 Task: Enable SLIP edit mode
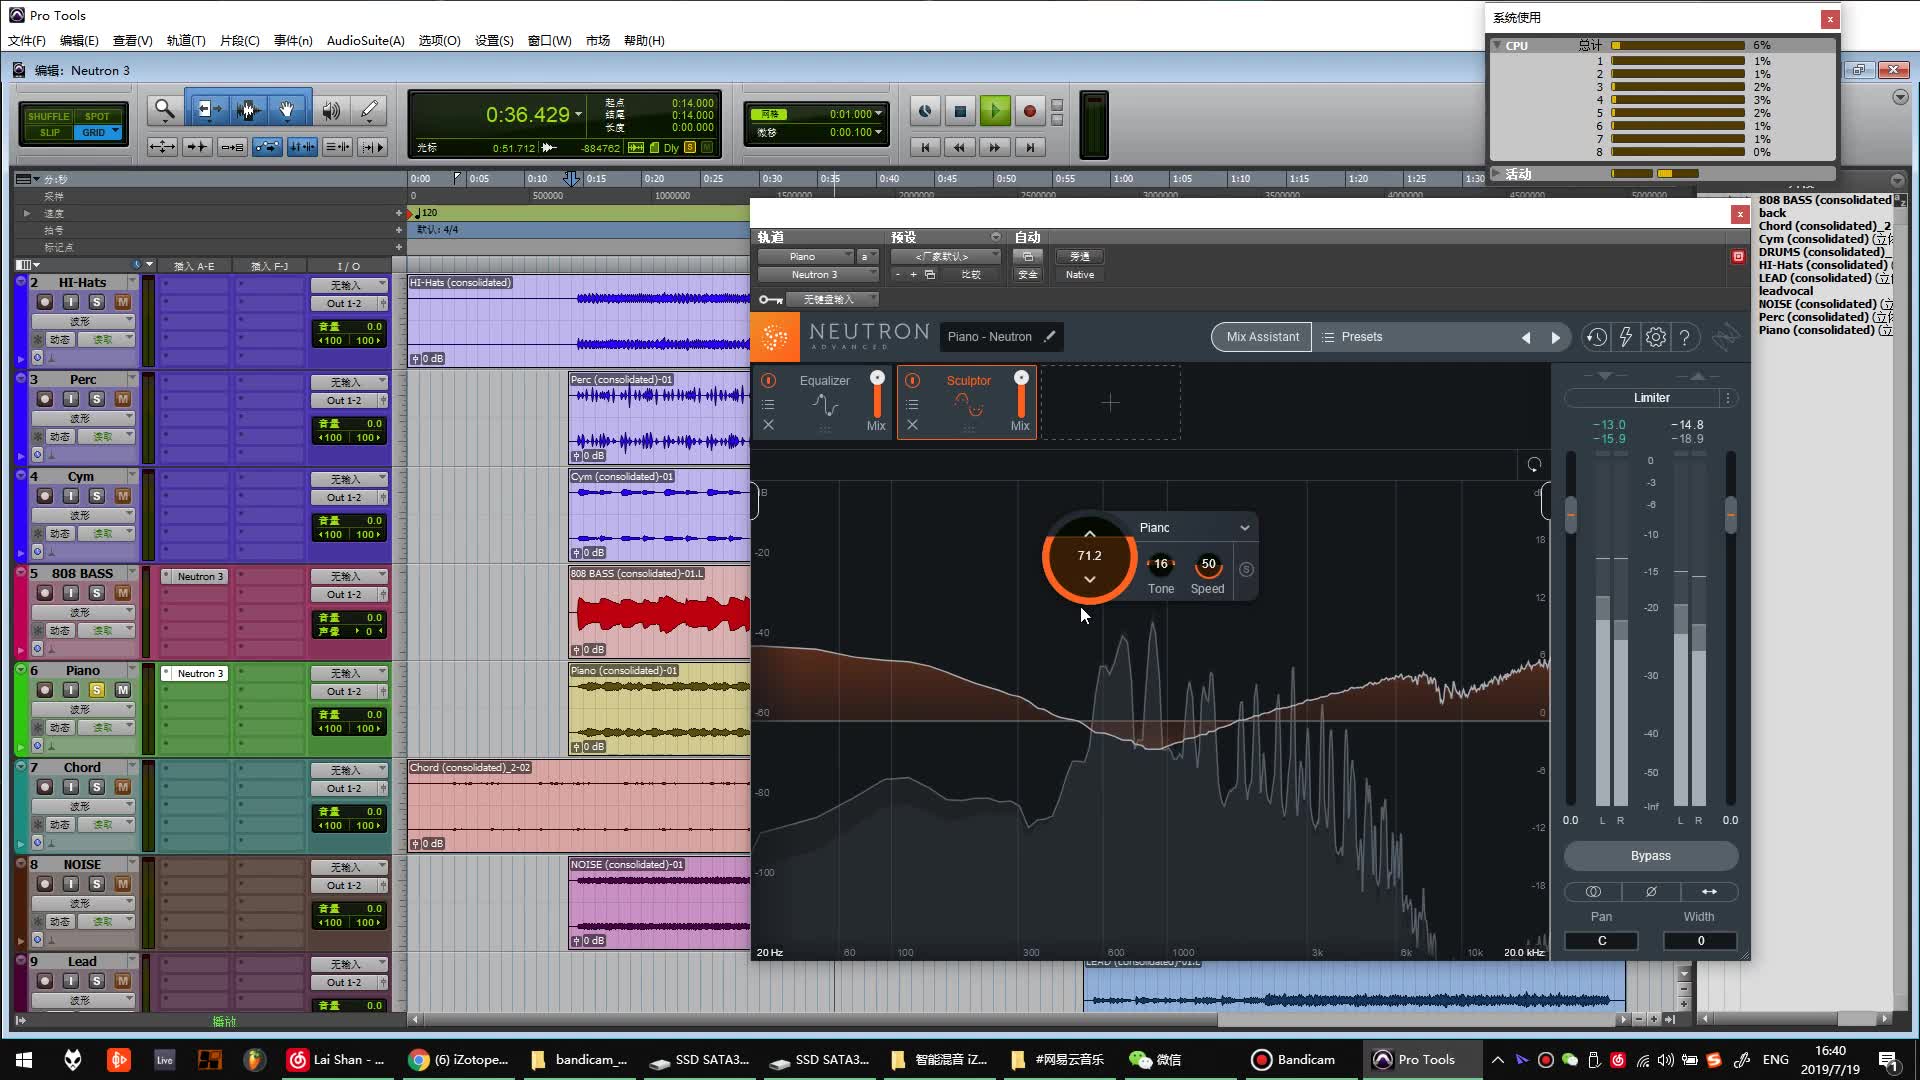(49, 132)
